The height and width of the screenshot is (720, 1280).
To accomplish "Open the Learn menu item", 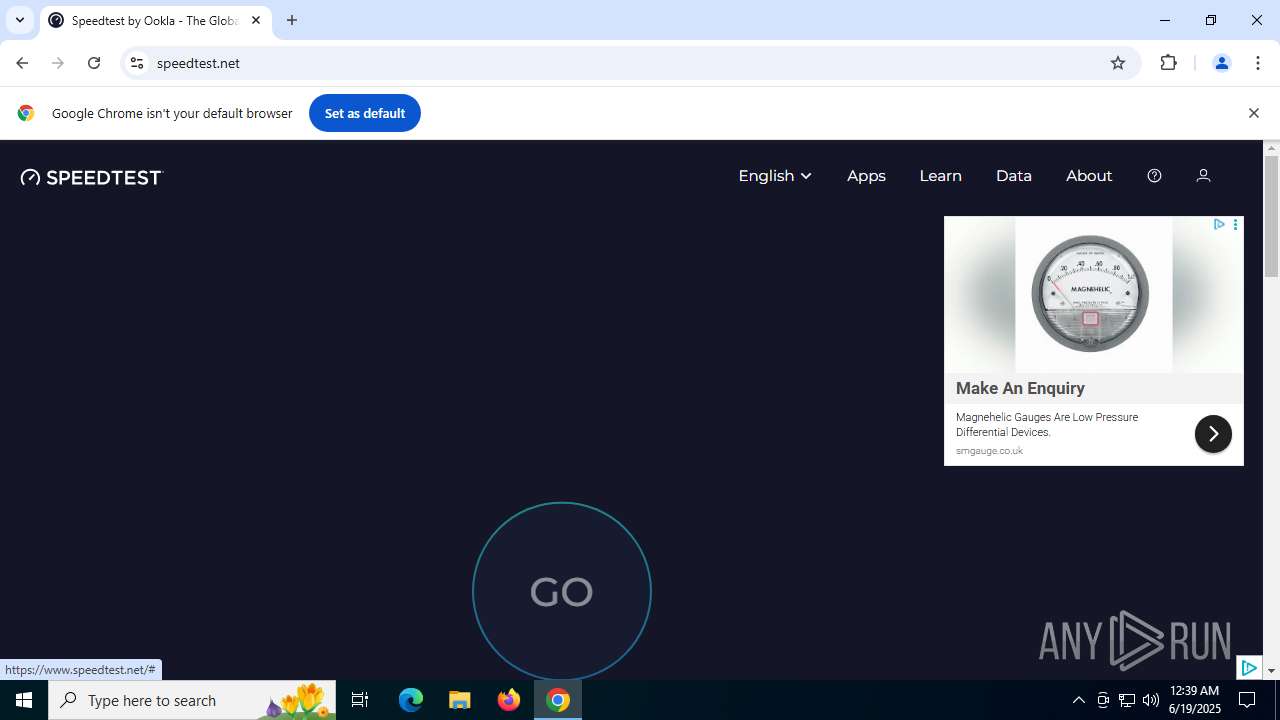I will point(940,176).
